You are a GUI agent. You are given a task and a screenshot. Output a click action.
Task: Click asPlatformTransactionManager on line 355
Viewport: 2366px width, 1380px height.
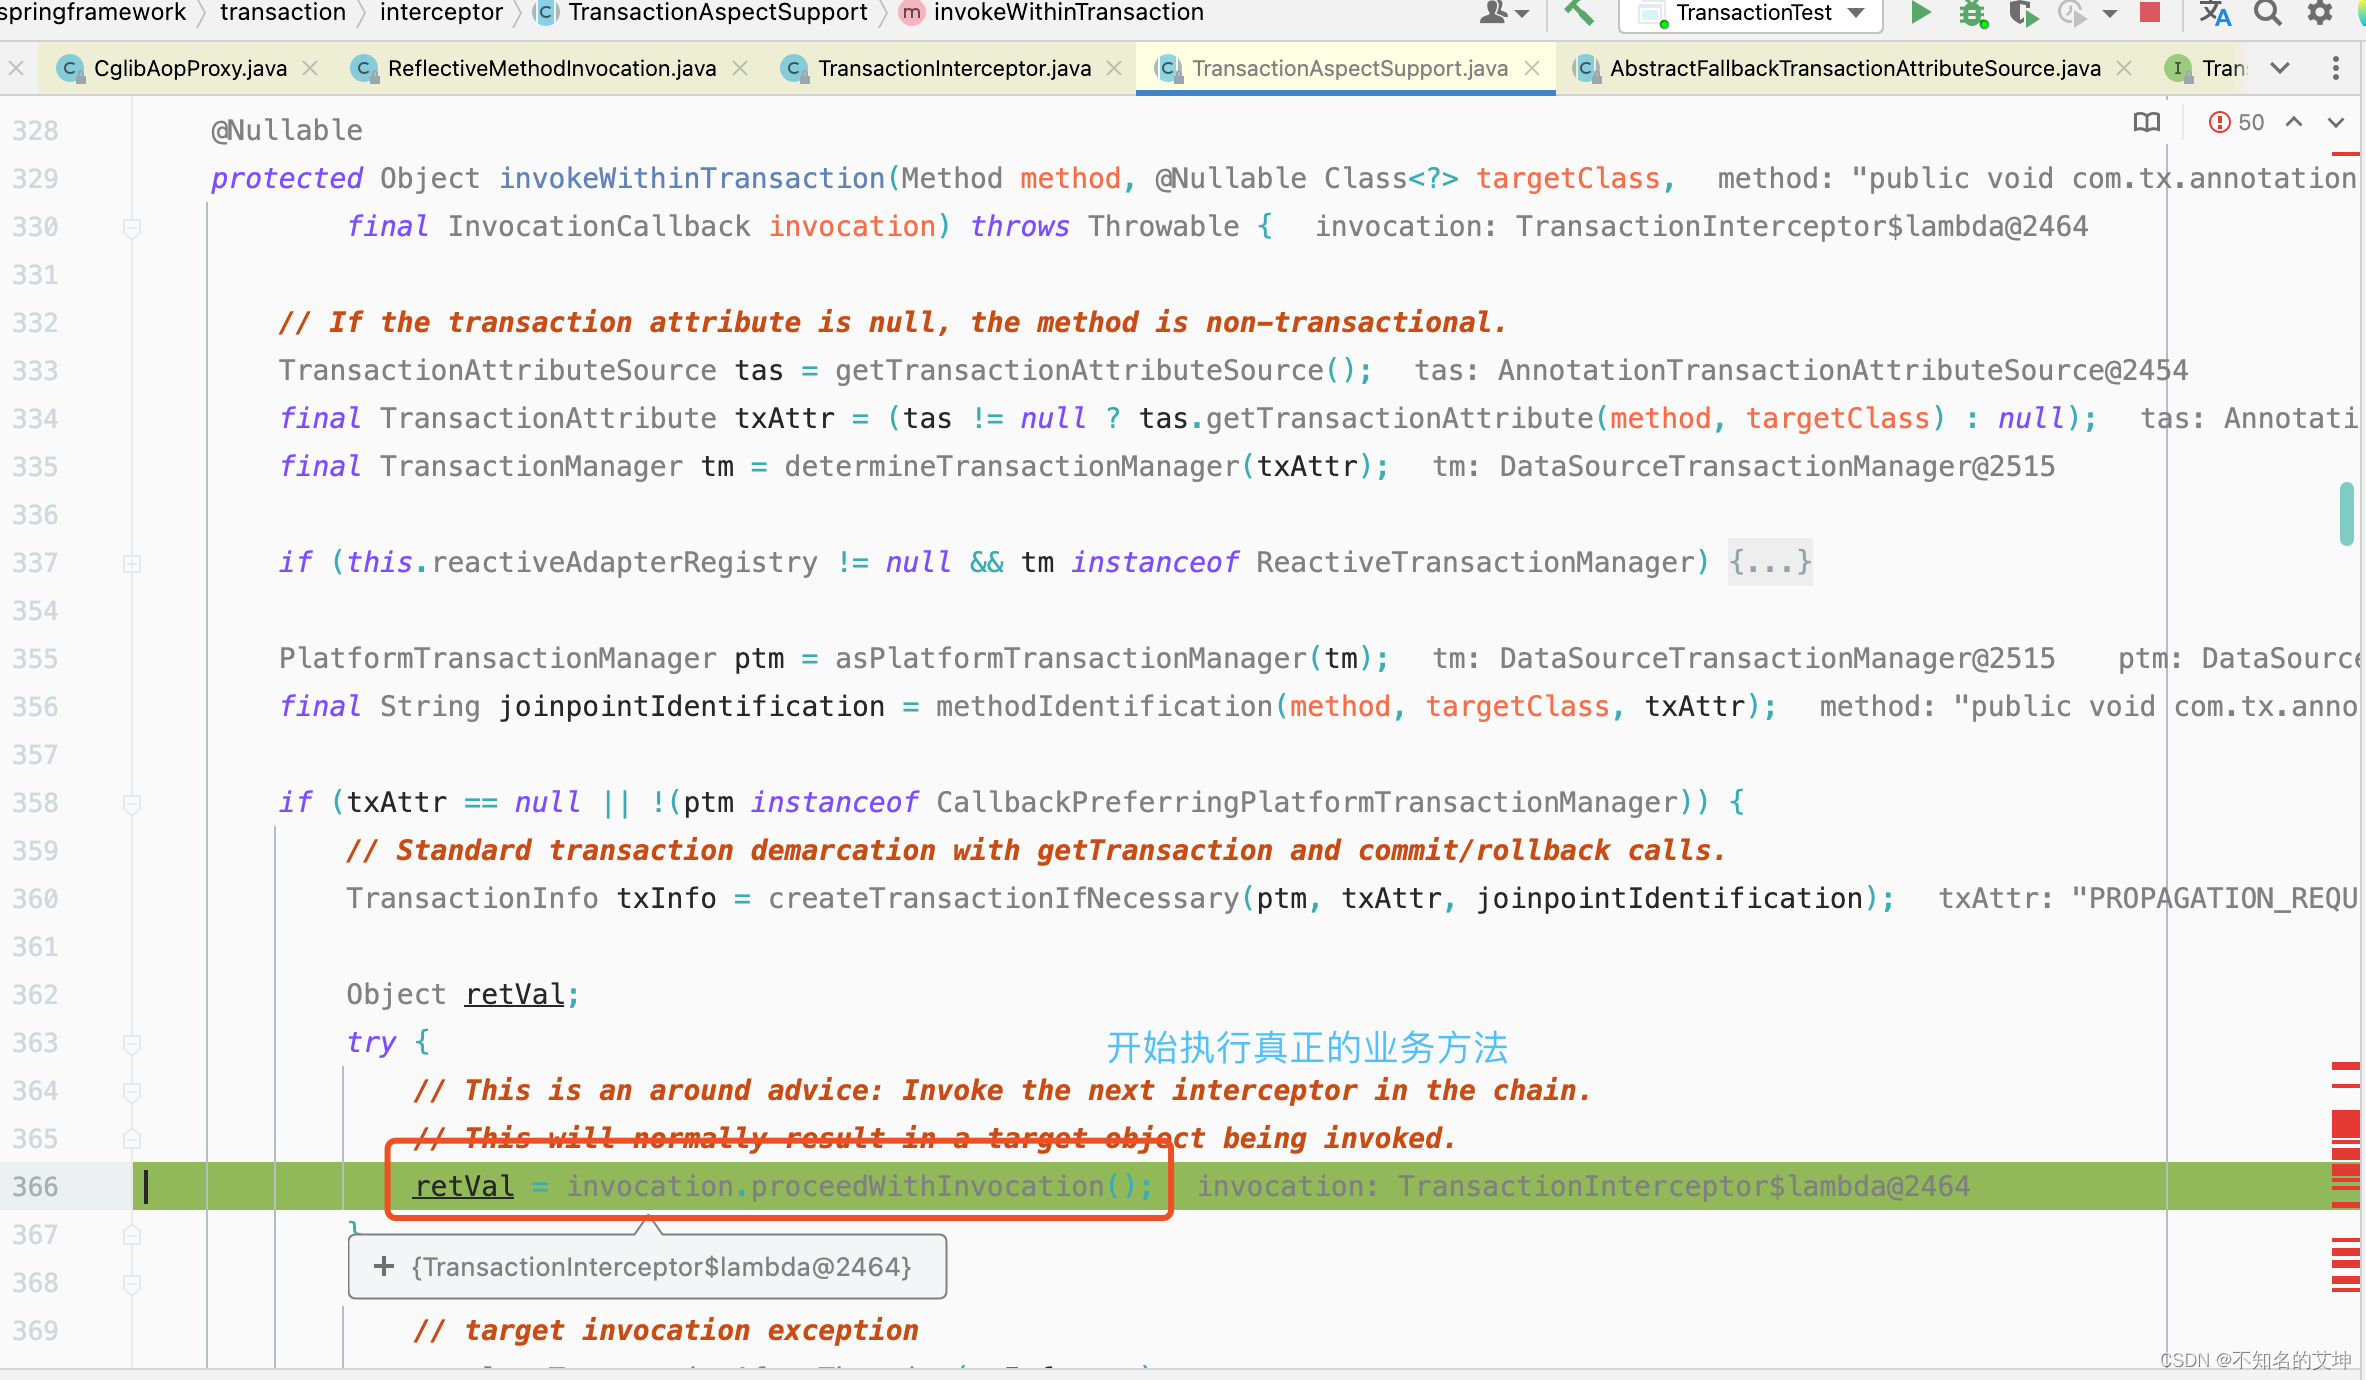(x=1071, y=658)
